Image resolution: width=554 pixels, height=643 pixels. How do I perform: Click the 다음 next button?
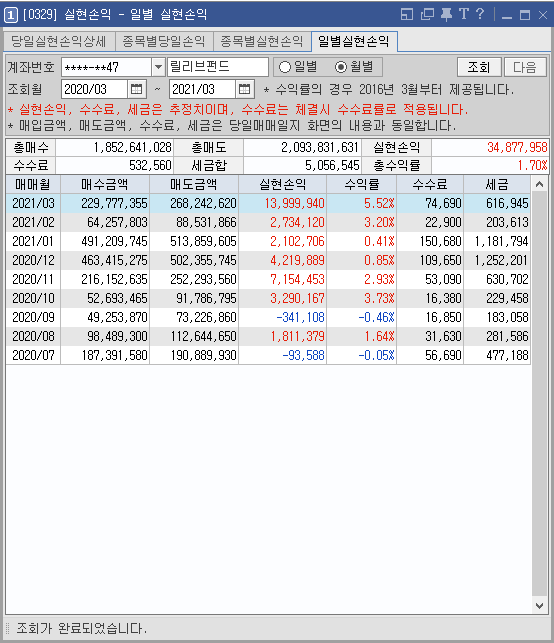pyautogui.click(x=525, y=67)
